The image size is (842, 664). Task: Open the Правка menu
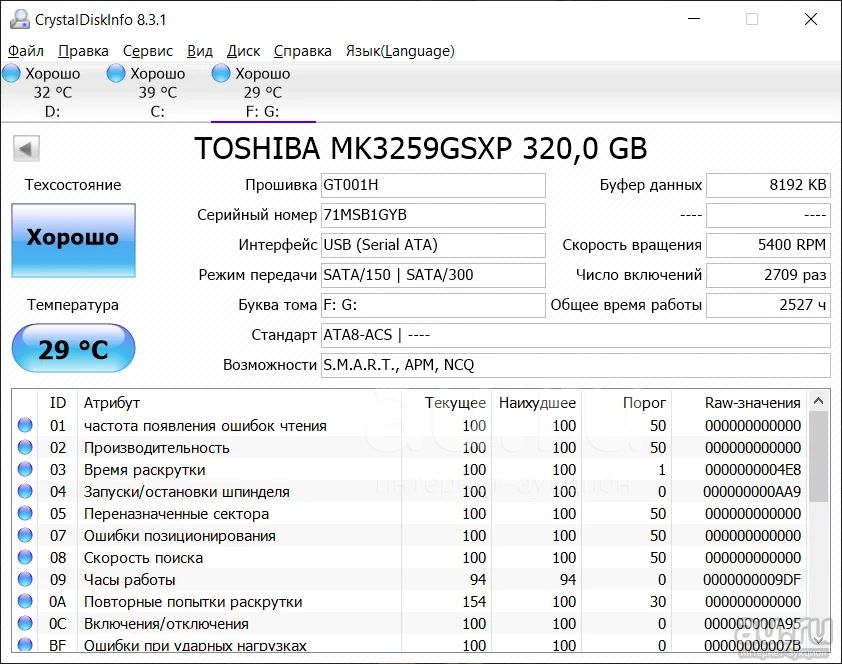coord(83,51)
